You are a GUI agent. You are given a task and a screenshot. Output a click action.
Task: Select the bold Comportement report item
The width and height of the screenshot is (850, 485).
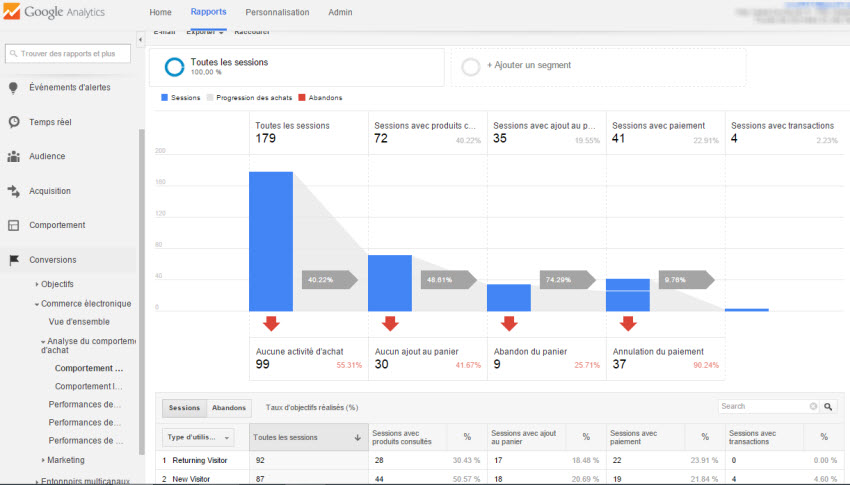coord(89,368)
